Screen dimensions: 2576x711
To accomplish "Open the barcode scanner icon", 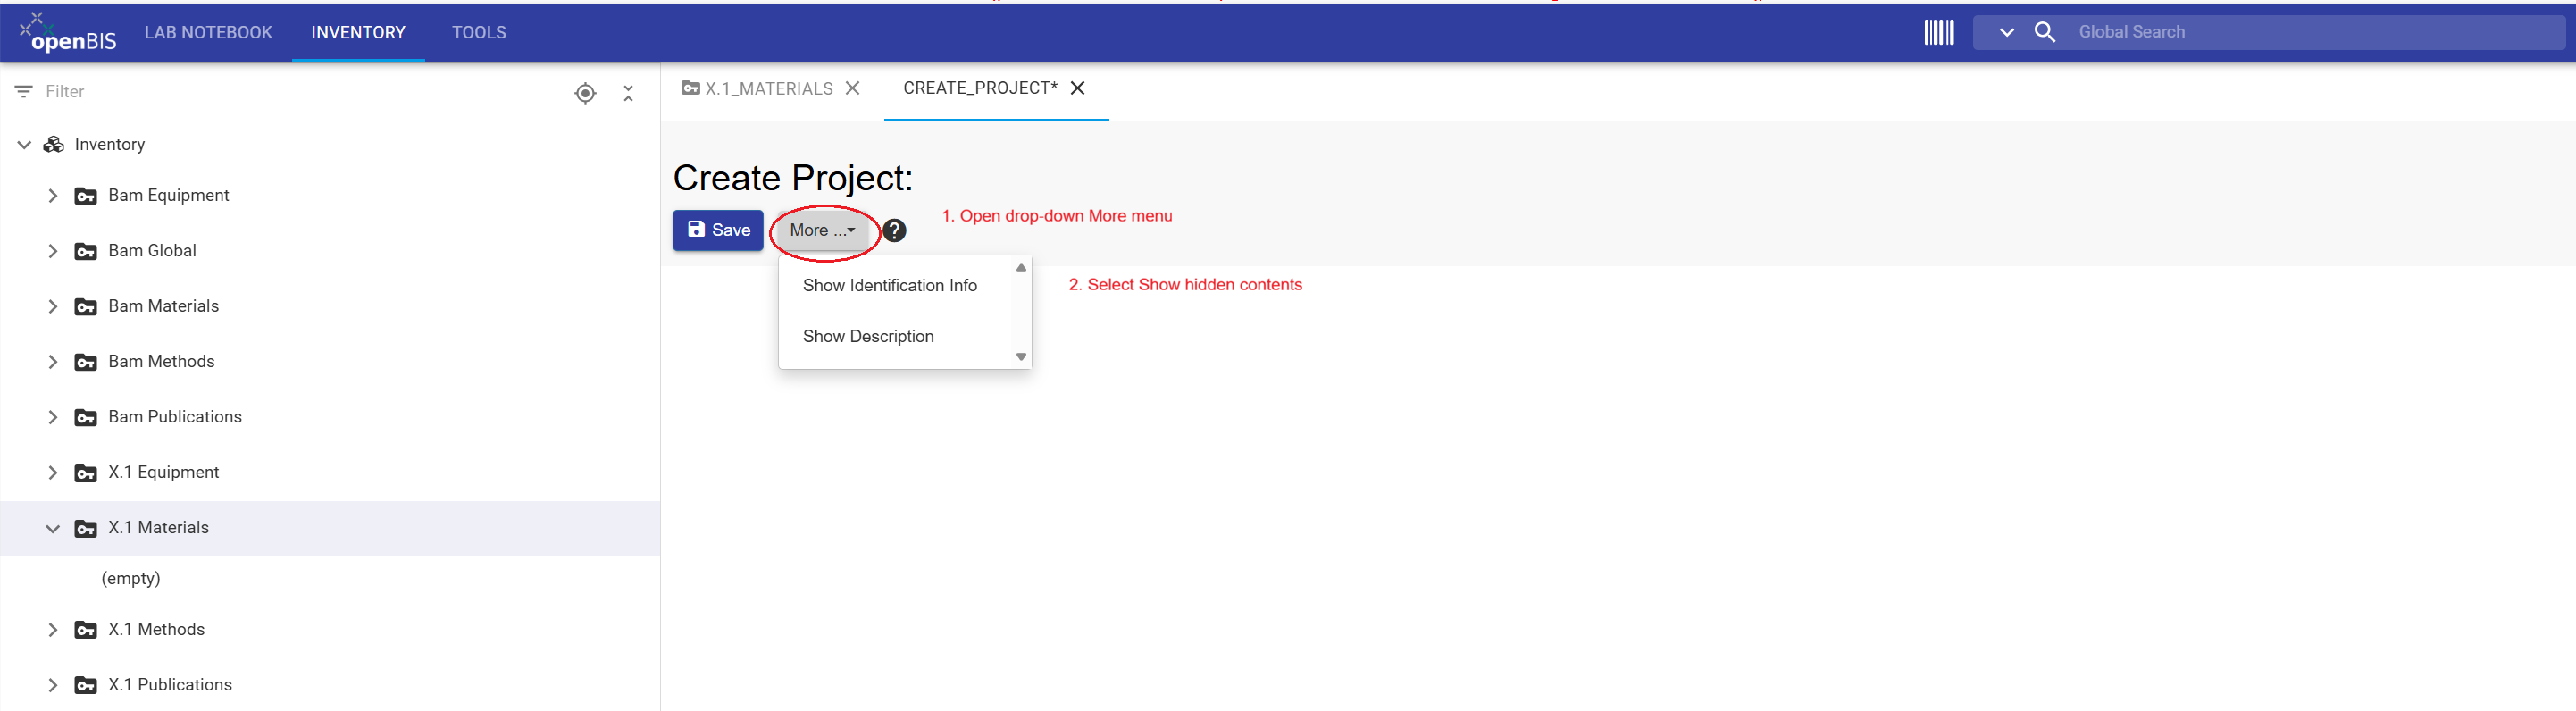I will [1938, 32].
